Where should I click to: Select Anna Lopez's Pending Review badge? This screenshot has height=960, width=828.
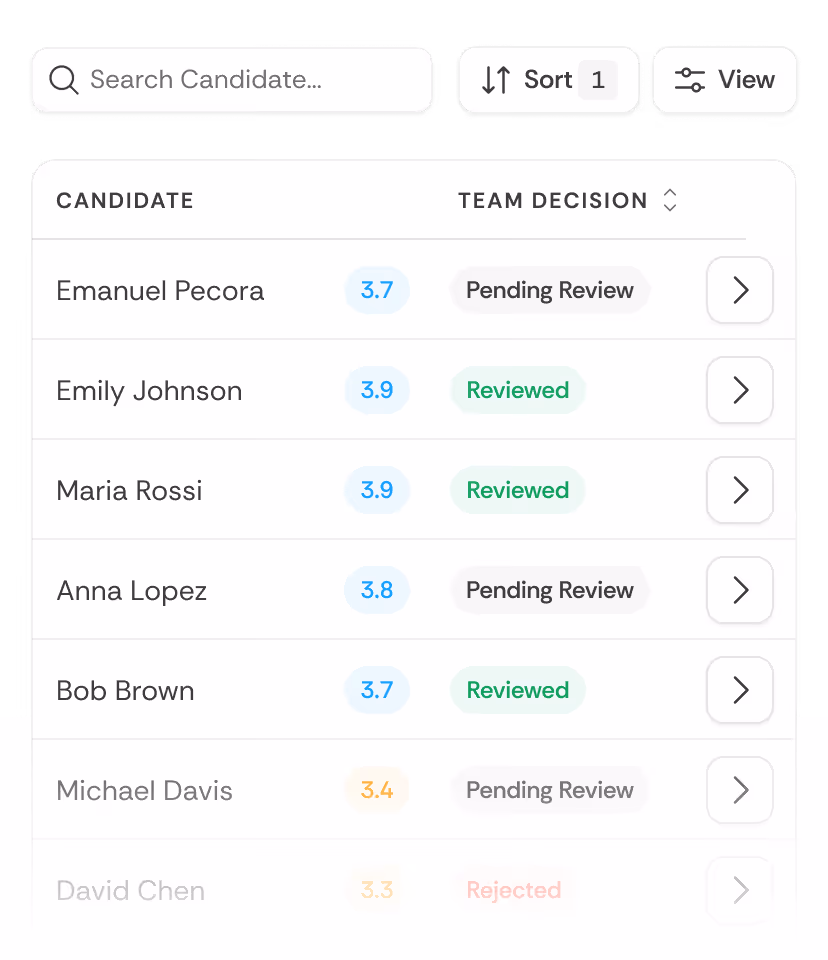(x=549, y=590)
